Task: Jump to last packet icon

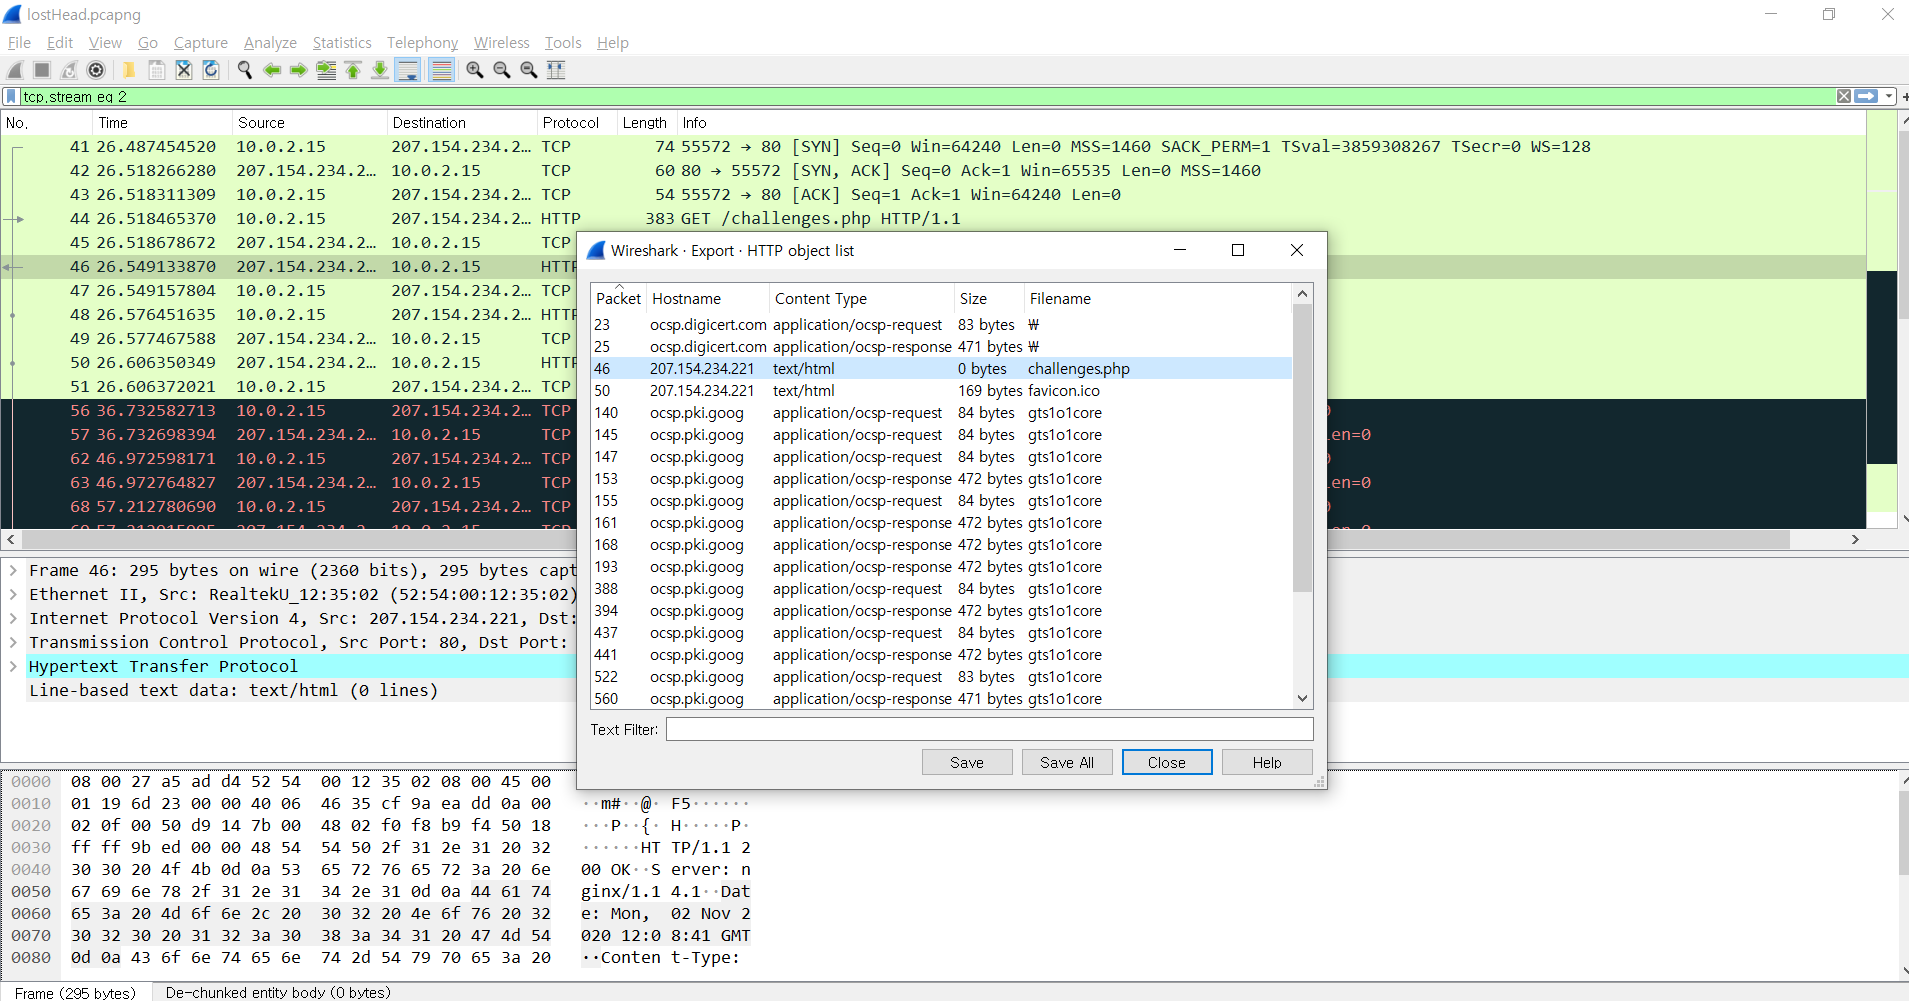Action: point(380,70)
